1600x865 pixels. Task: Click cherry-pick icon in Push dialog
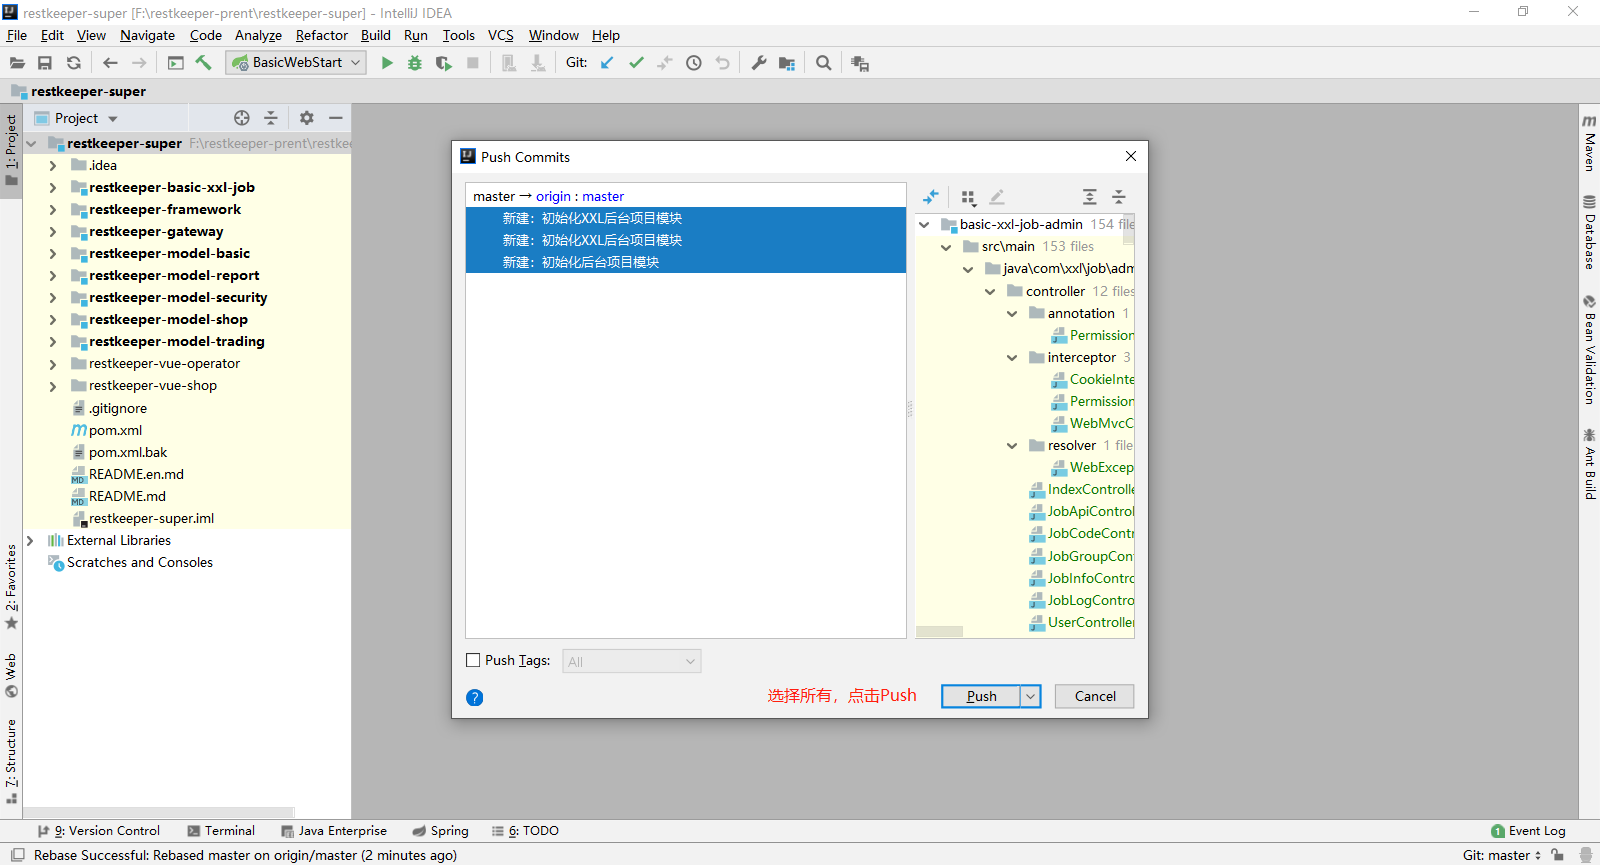click(931, 197)
